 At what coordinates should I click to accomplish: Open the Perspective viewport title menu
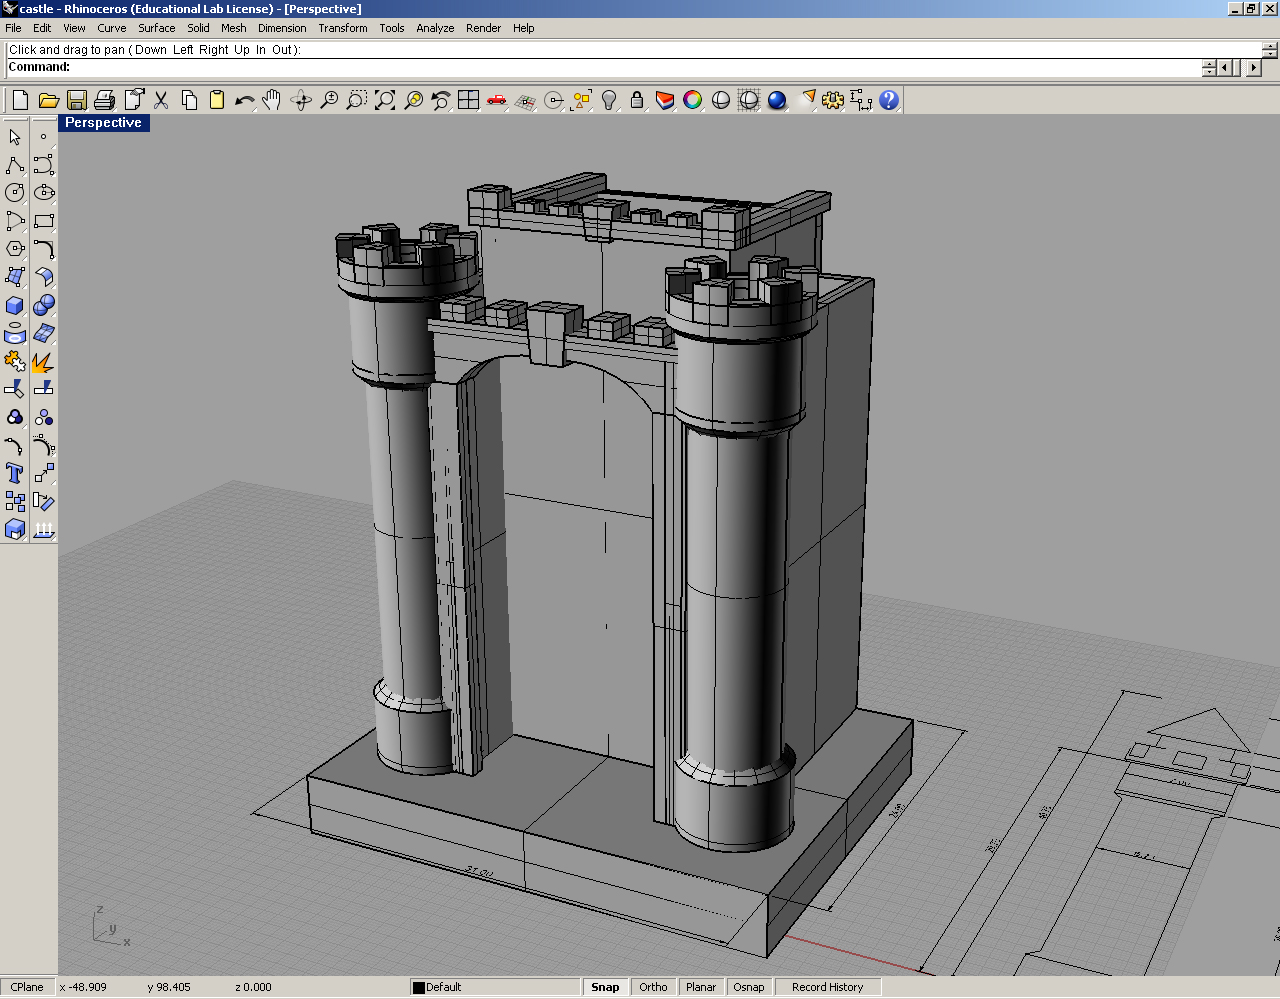tap(103, 123)
